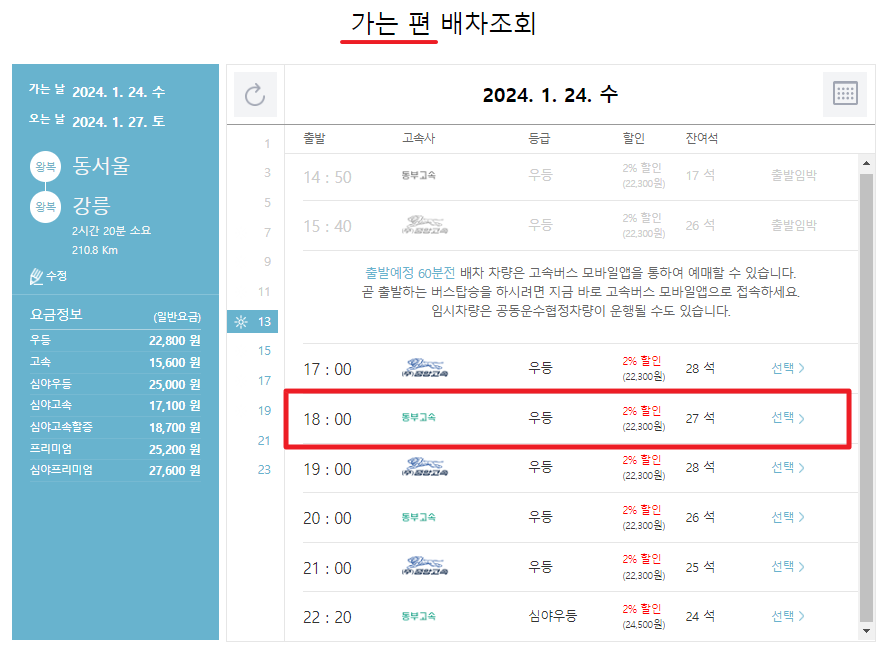Click the 심야고속할증 18,700 원 fare row
This screenshot has width=889, height=652.
click(x=115, y=427)
